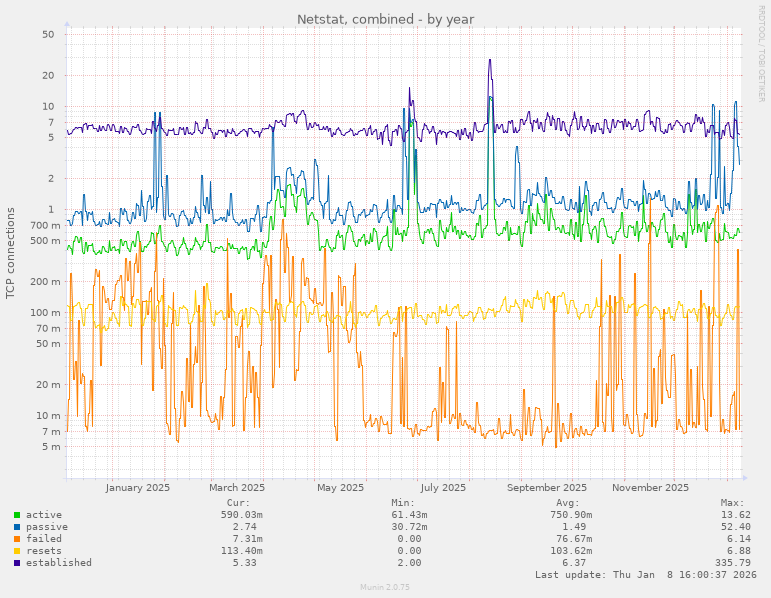
Task: Click established minimum value 2.00
Action: pos(409,563)
